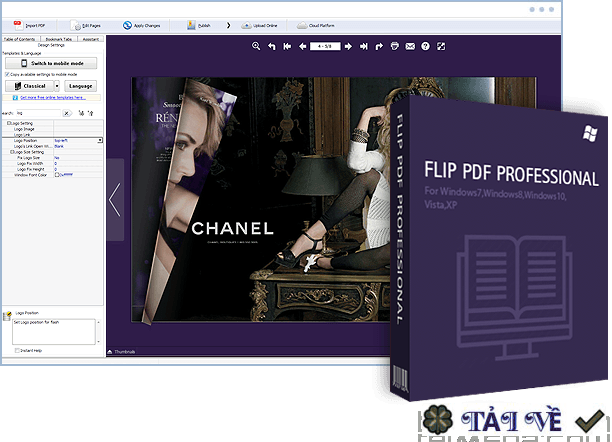Viewport: 612px width, 442px height.
Task: Switch to Table of Contents tab
Action: [20, 39]
